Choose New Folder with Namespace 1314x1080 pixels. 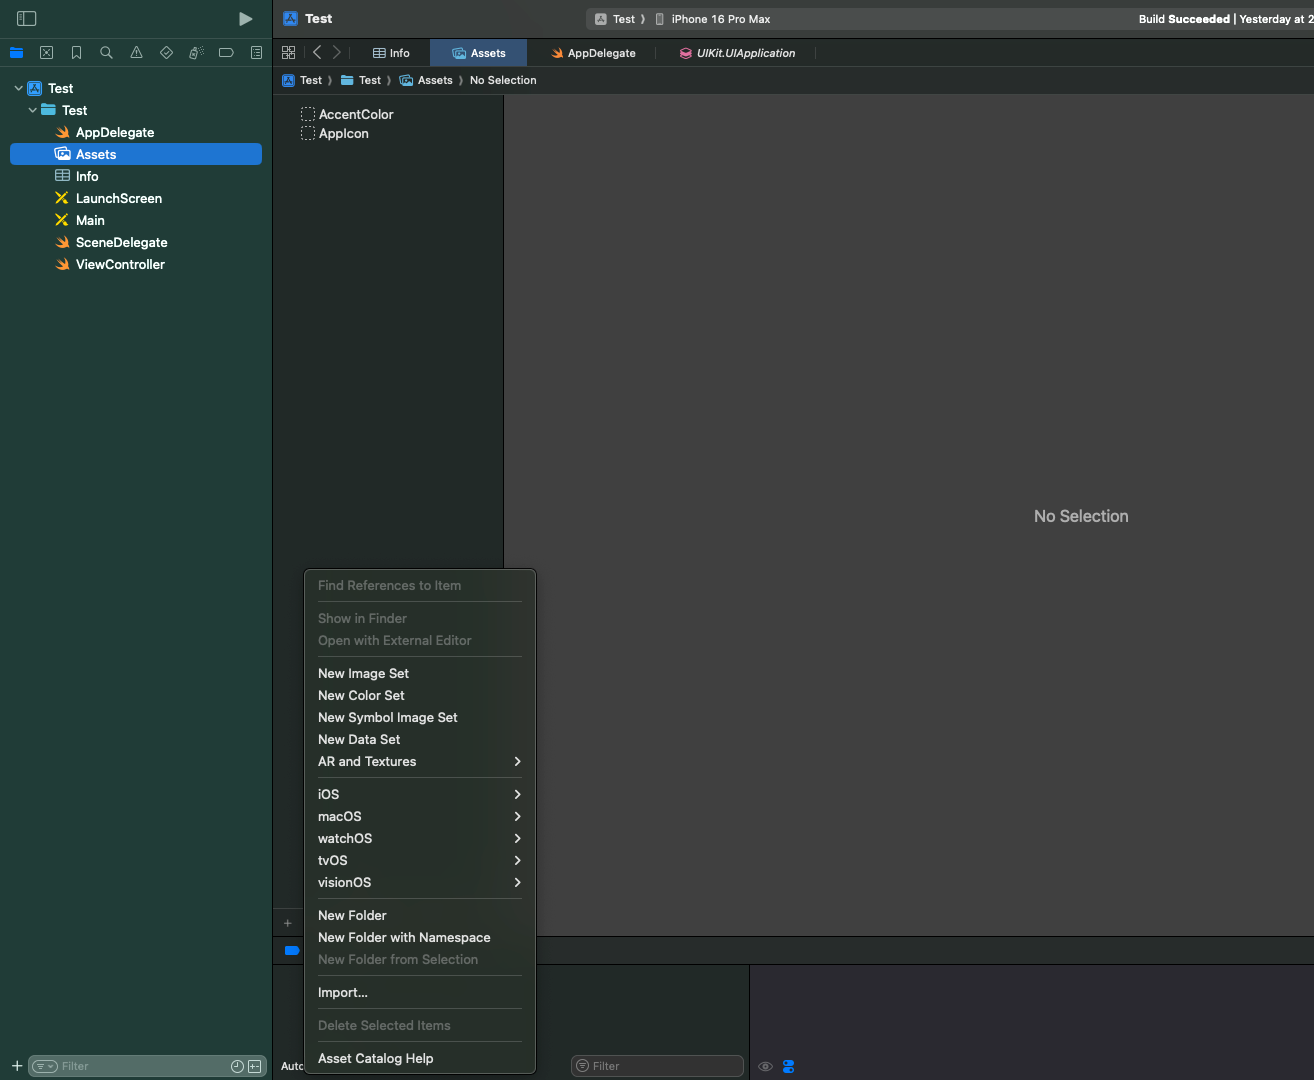point(420,938)
